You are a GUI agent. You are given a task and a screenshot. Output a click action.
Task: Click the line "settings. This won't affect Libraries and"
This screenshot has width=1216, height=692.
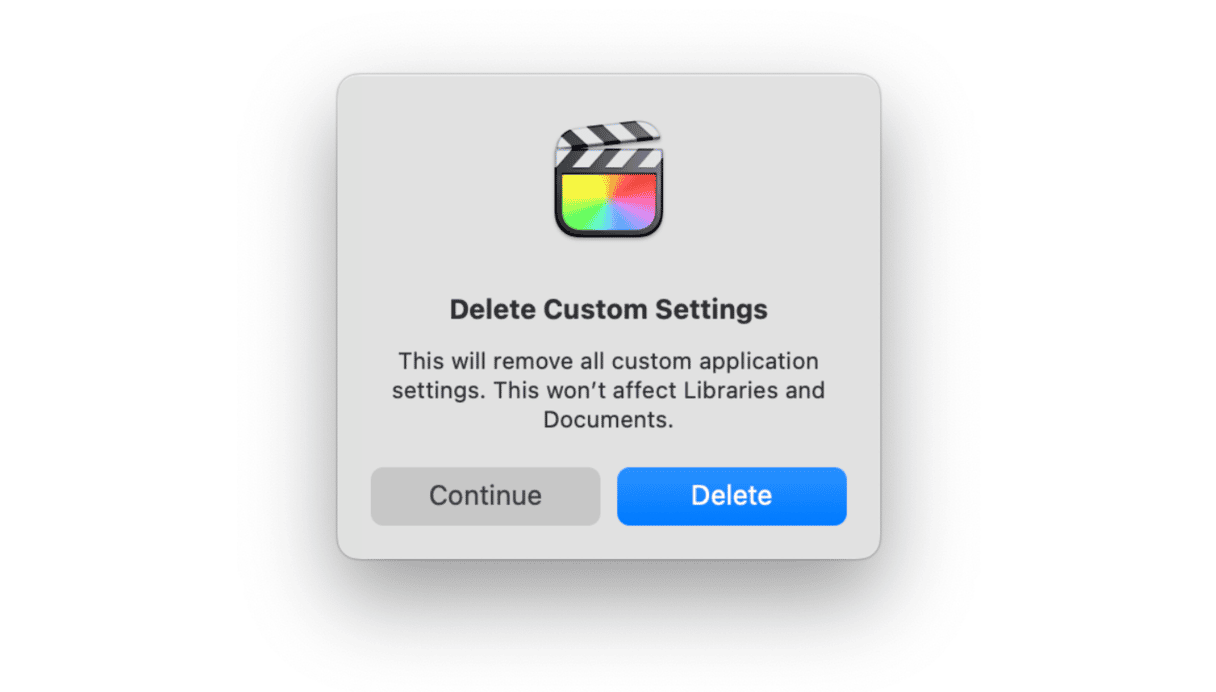(x=608, y=390)
